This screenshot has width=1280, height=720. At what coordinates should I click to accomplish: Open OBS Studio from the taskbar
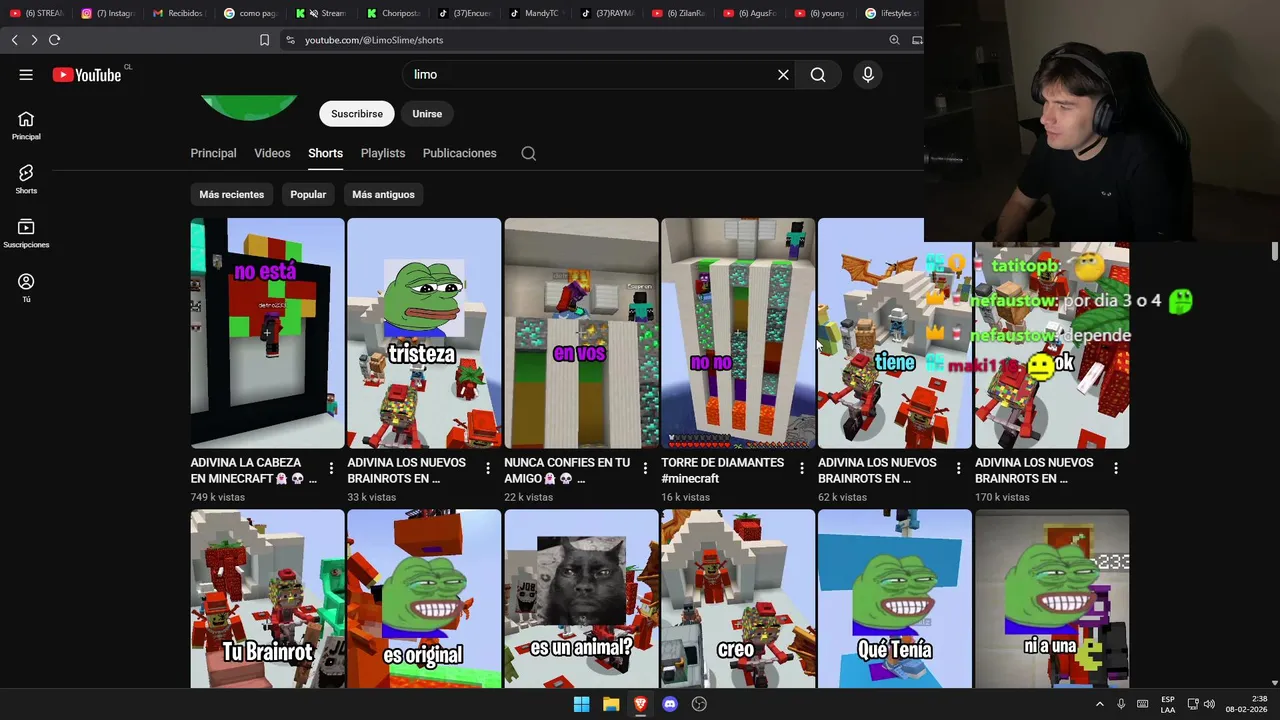point(700,704)
